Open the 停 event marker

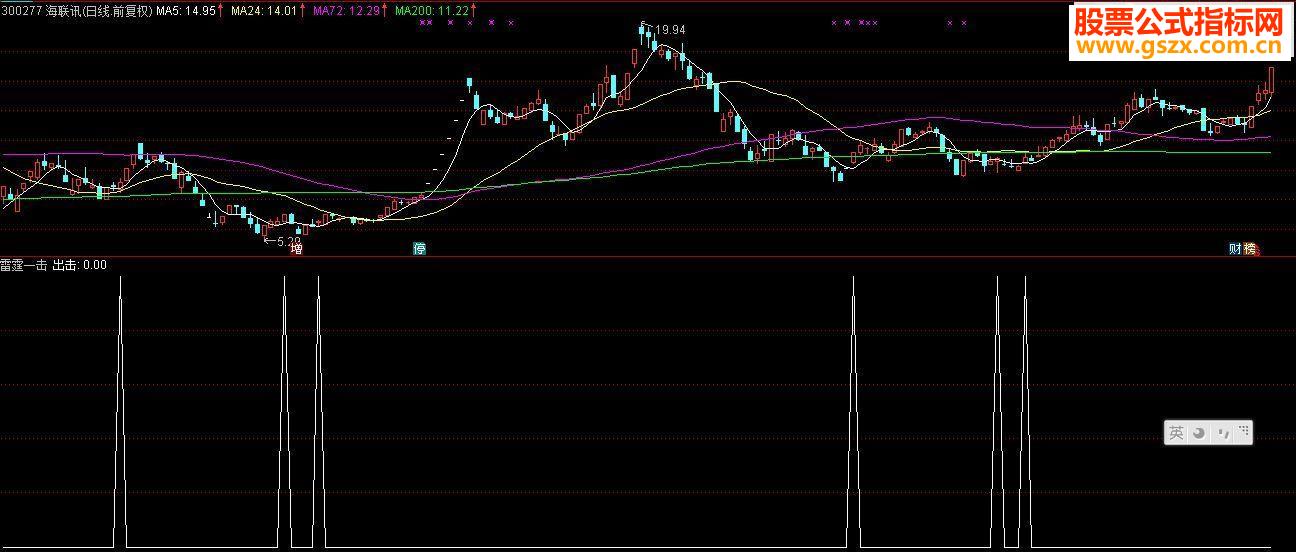point(420,249)
